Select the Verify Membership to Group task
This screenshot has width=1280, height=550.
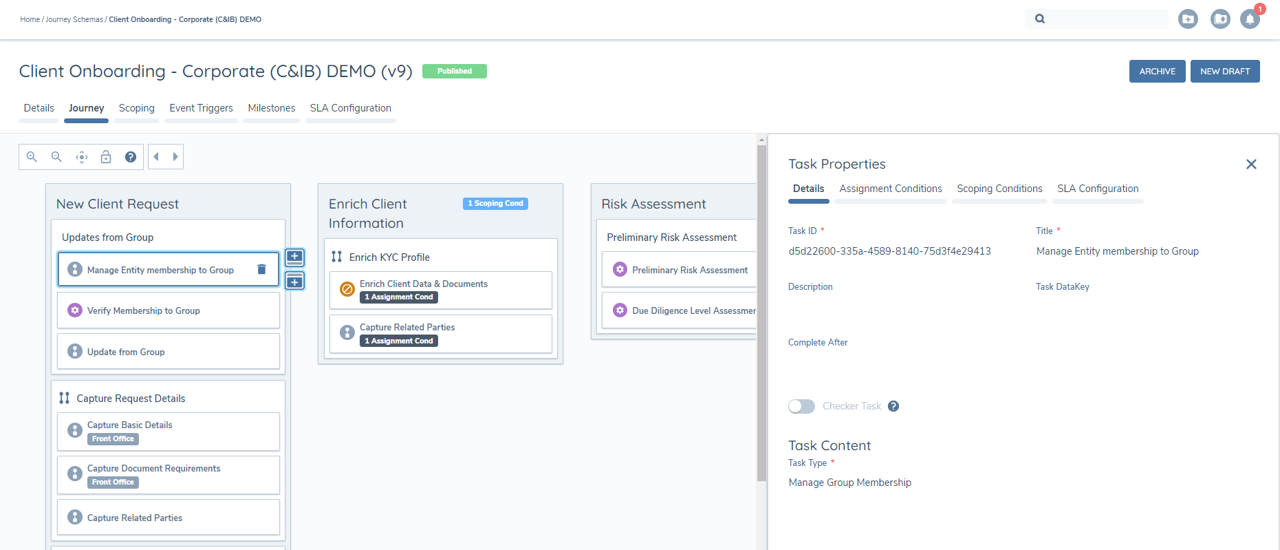click(x=168, y=310)
